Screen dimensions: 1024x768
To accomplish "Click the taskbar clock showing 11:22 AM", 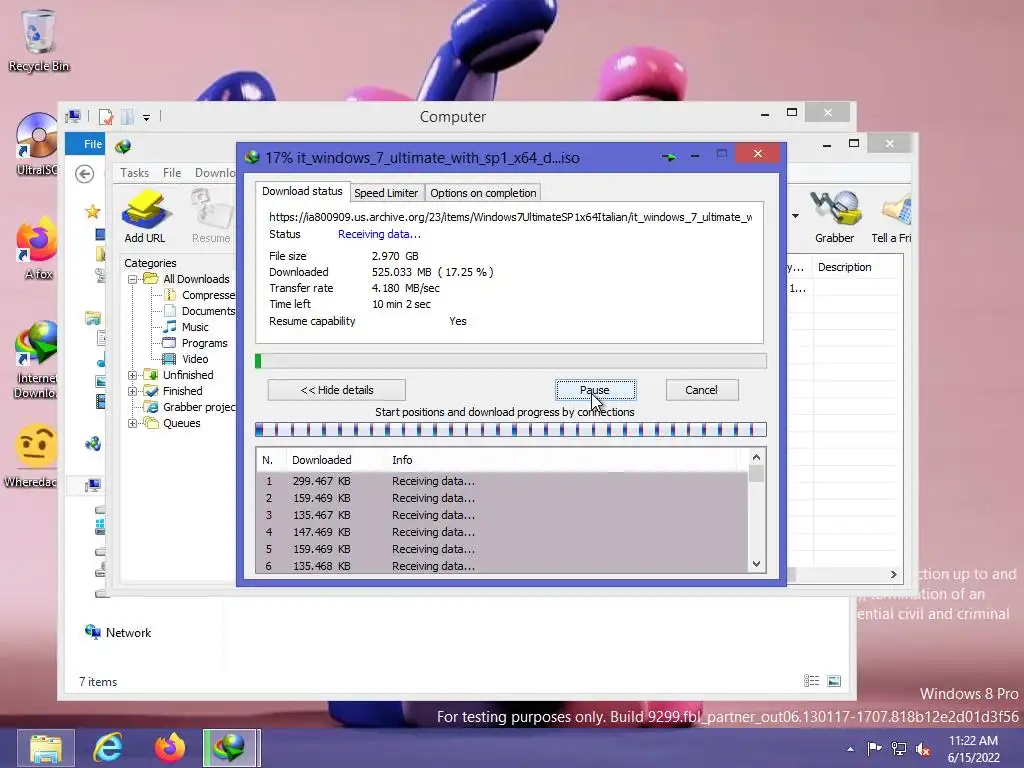I will (973, 749).
